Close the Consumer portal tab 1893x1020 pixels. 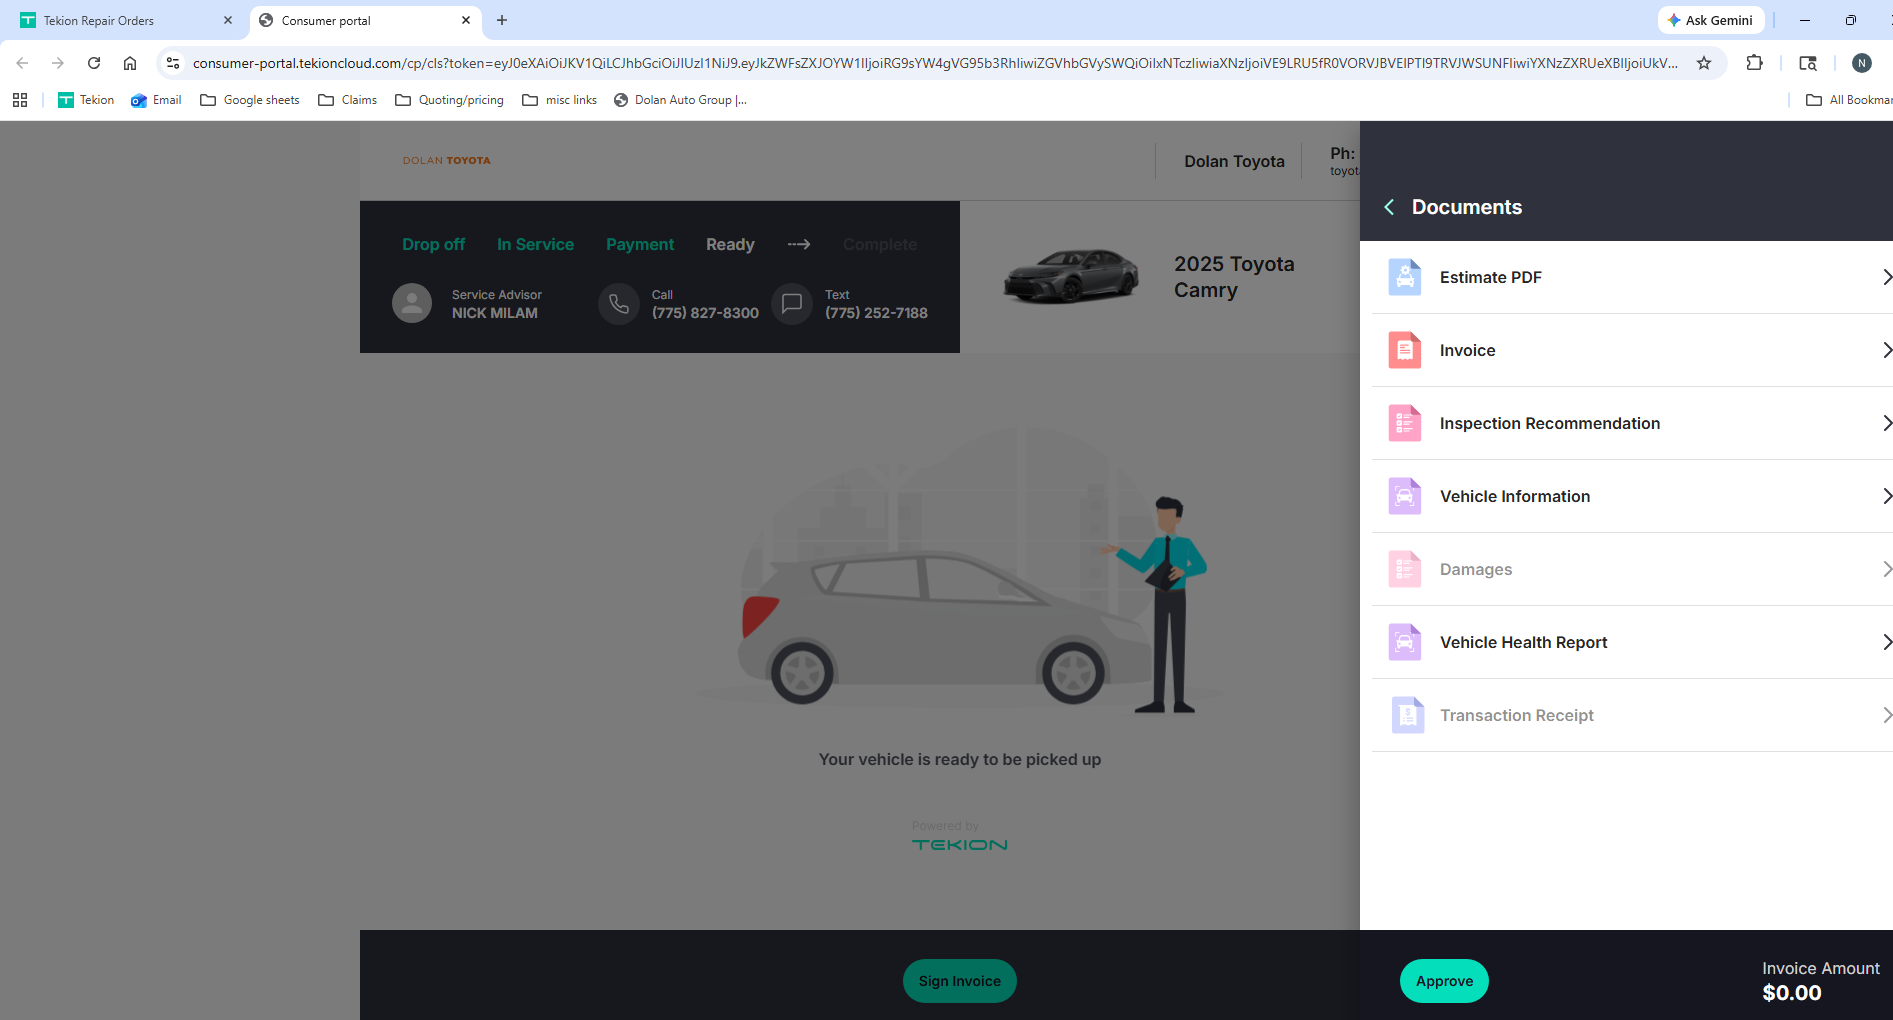pos(466,20)
